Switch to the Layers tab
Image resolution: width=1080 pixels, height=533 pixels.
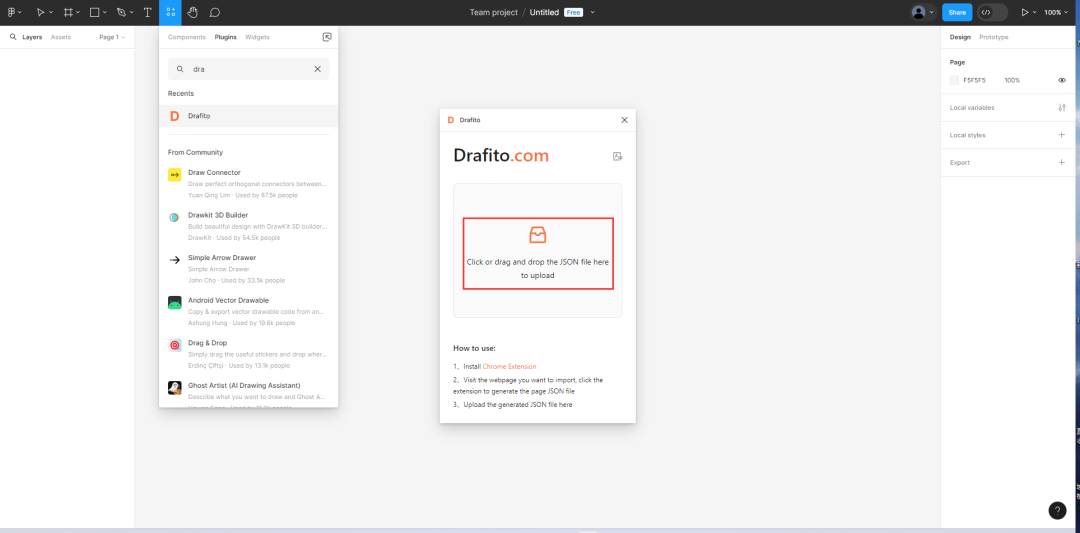(x=32, y=37)
